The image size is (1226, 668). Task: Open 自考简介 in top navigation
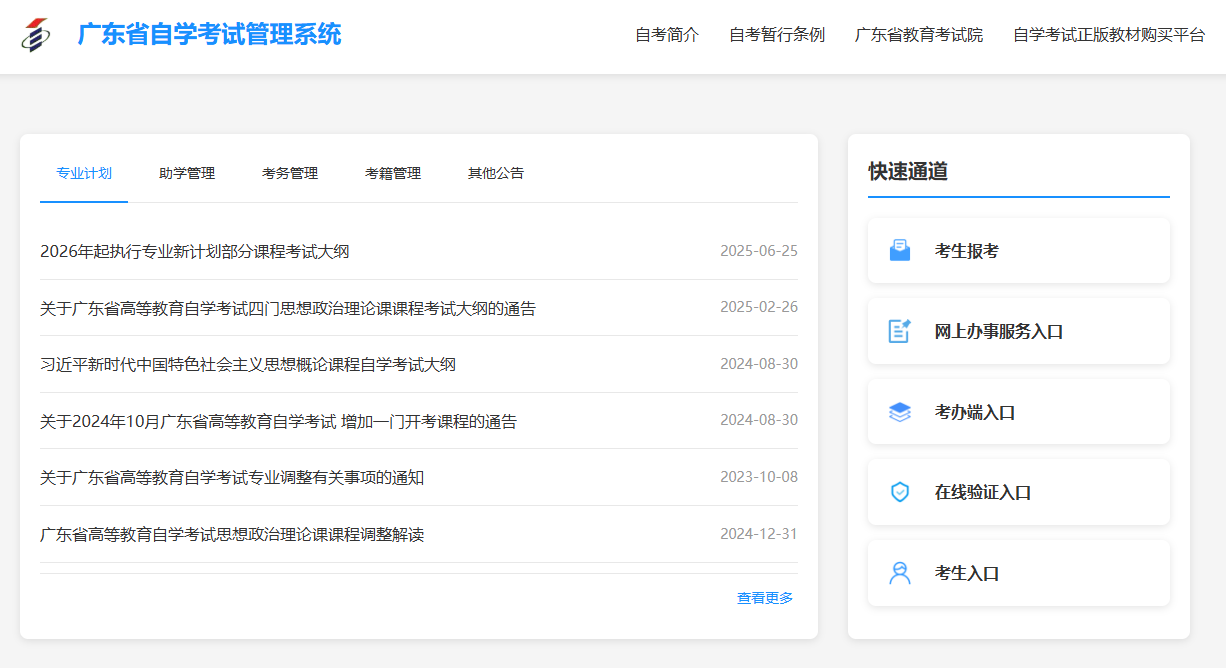[667, 35]
